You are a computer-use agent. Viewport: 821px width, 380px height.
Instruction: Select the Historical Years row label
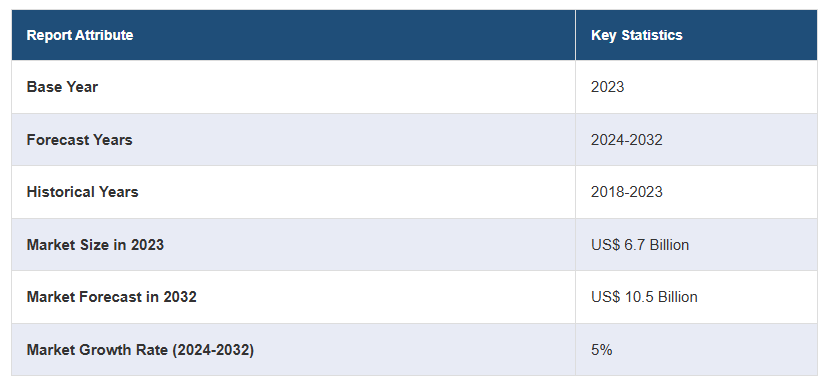[82, 192]
